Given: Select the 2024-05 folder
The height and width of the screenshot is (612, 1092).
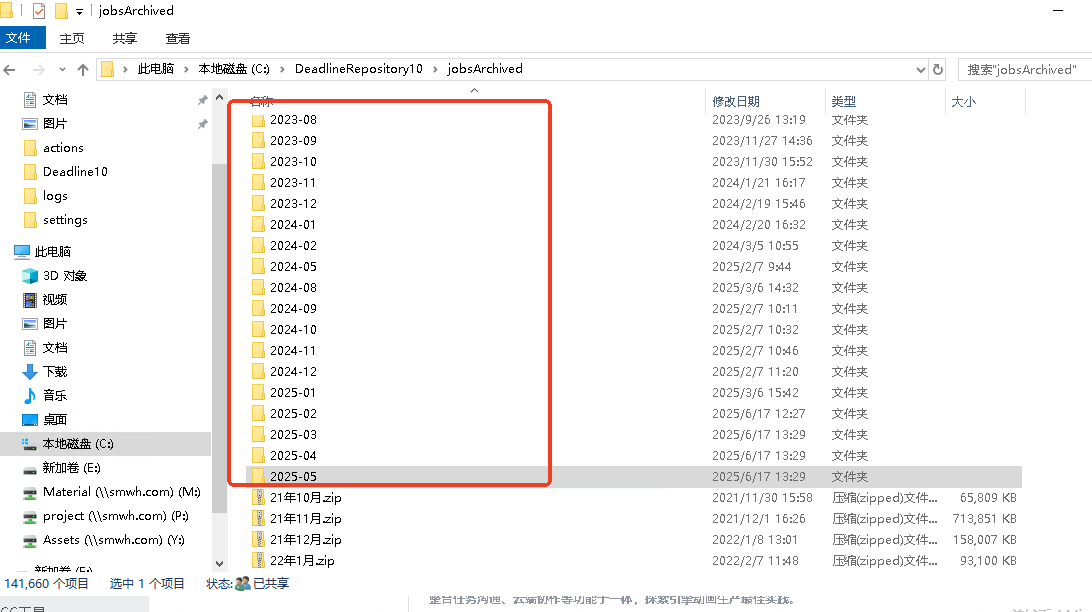Looking at the screenshot, I should (x=293, y=267).
